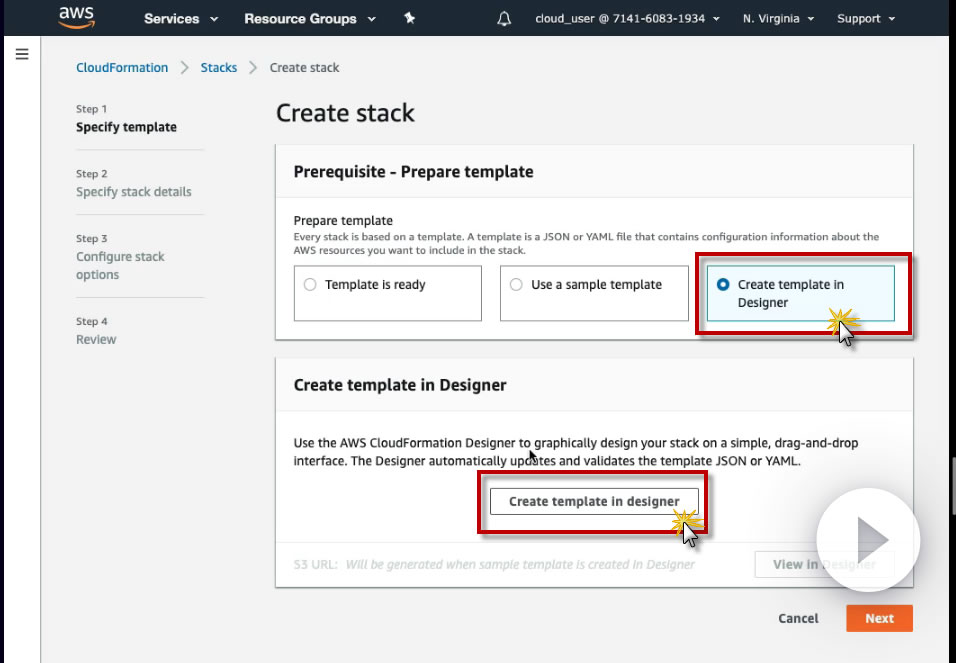
Task: Go to CloudFormation breadcrumb link
Action: (x=122, y=68)
